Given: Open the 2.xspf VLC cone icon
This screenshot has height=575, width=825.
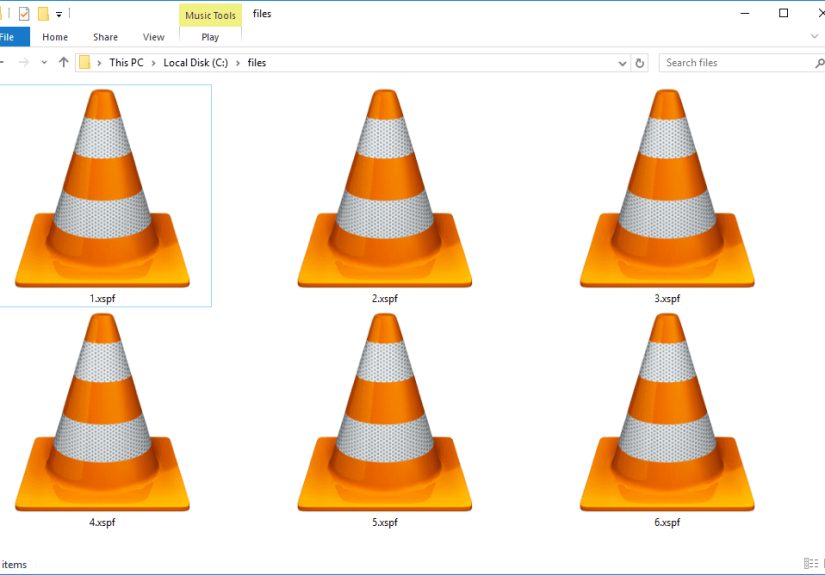Looking at the screenshot, I should click(385, 188).
